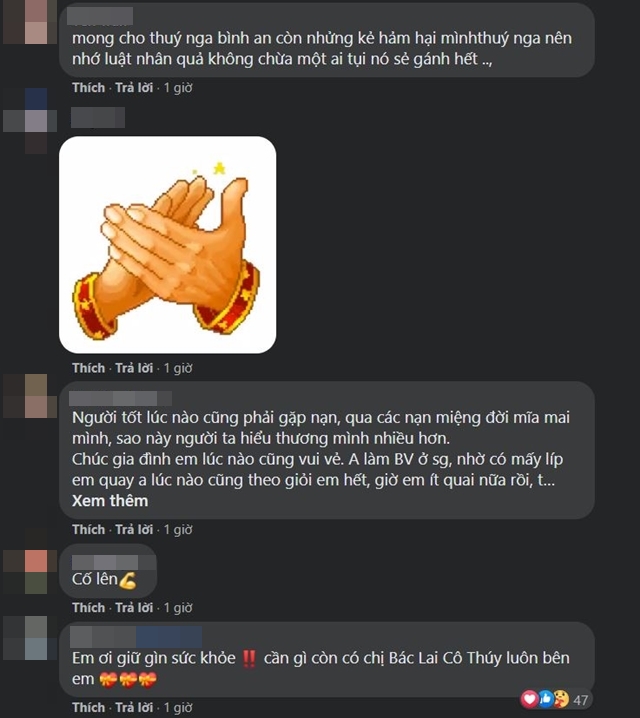640x718 pixels.
Task: Reply to the 'Cố lên' comment
Action: click(x=134, y=608)
